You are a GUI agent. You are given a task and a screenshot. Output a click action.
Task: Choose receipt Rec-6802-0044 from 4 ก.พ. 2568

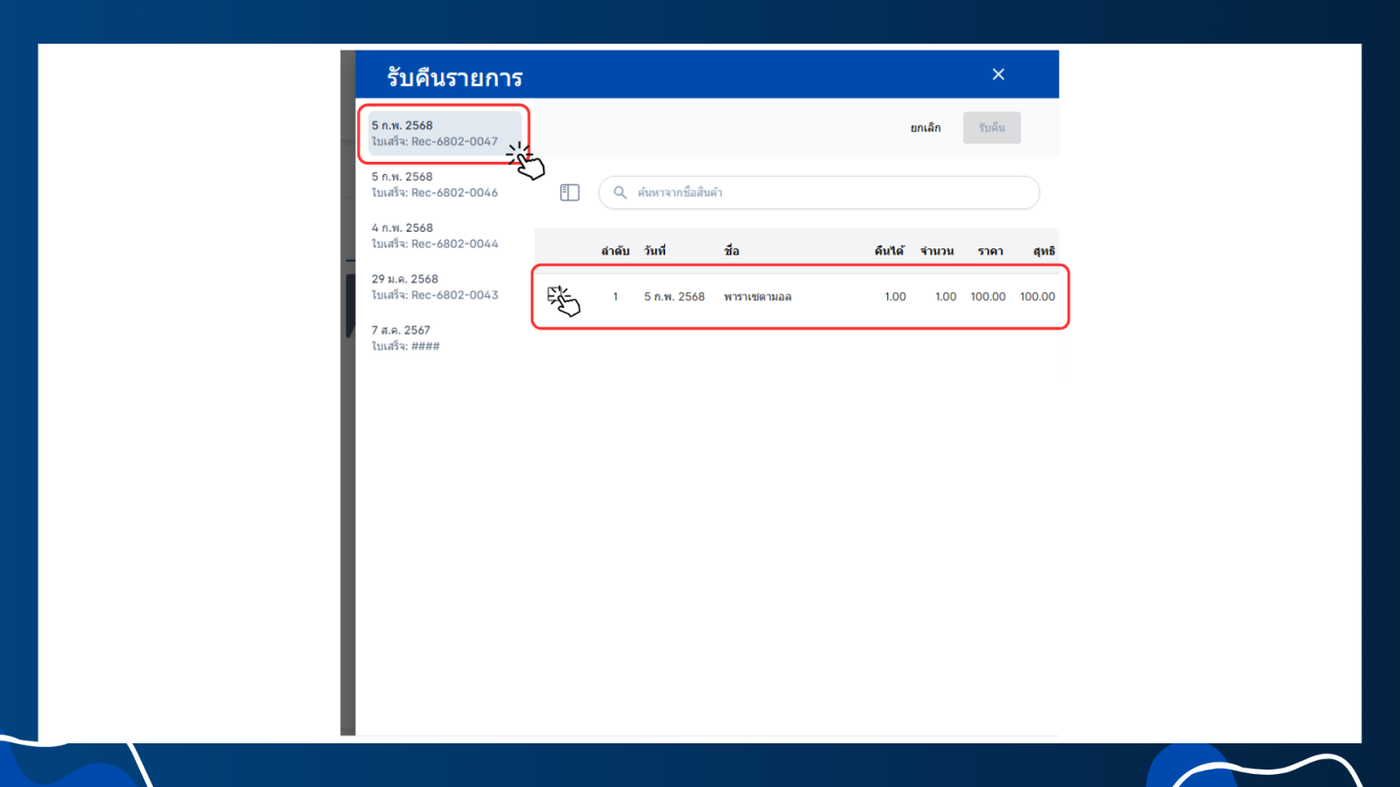point(445,236)
